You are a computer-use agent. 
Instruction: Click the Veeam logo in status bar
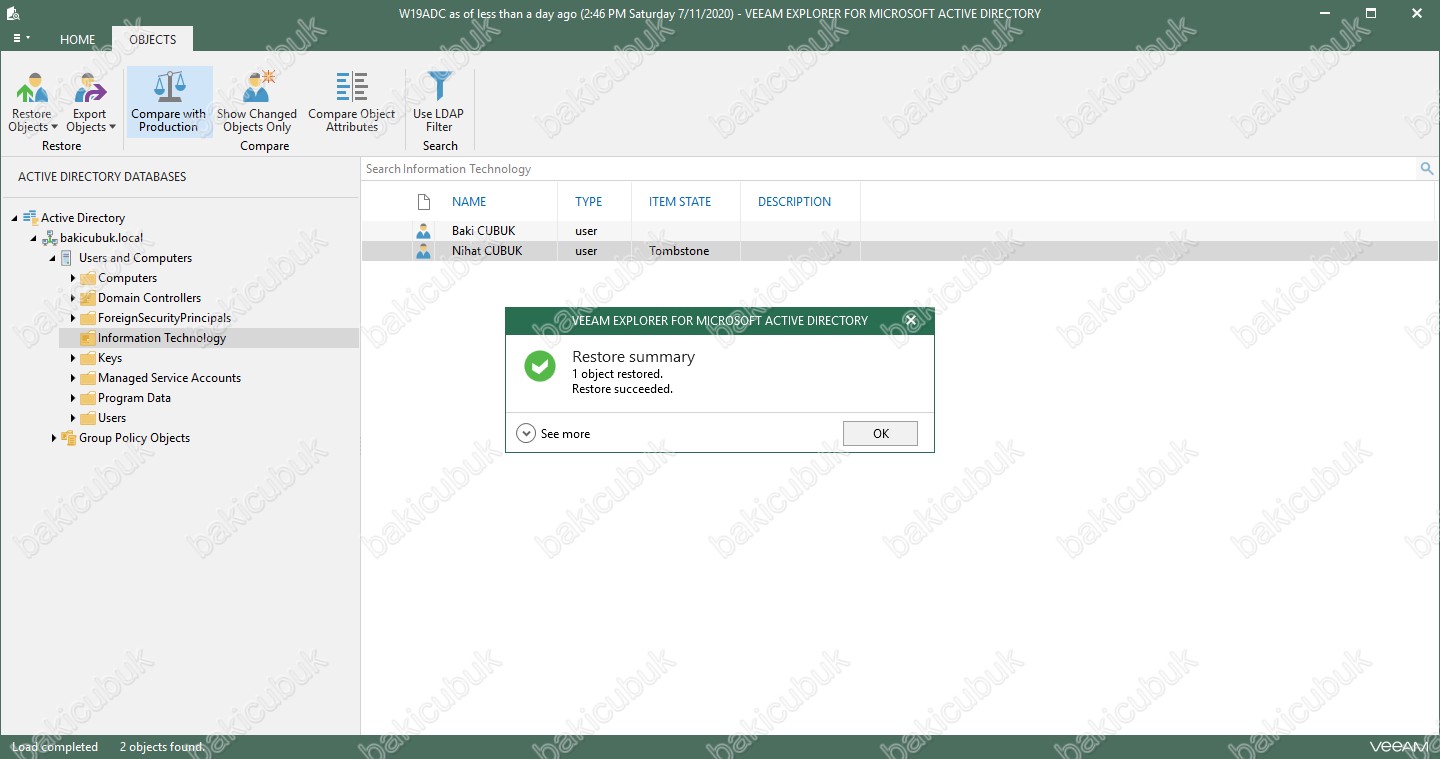click(1399, 746)
